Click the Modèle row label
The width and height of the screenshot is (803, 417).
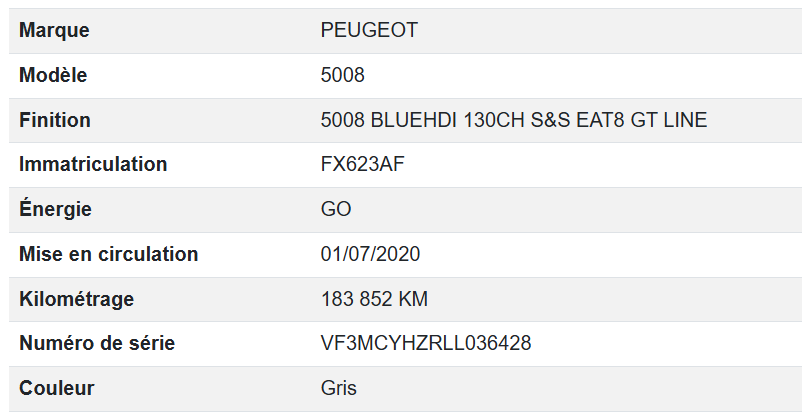tap(53, 76)
